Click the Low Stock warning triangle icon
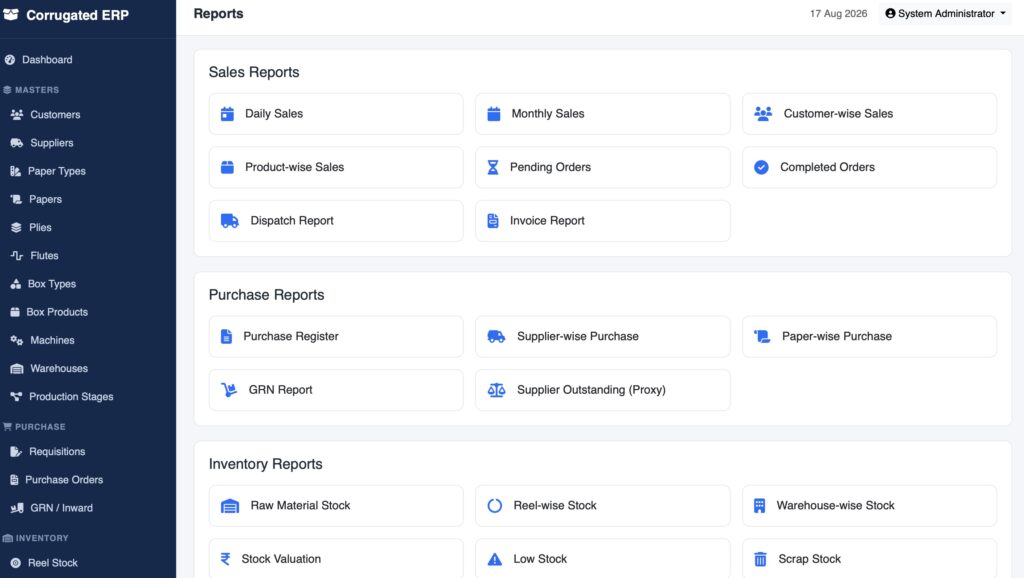Screen dimensions: 1024x578 [x=495, y=559]
